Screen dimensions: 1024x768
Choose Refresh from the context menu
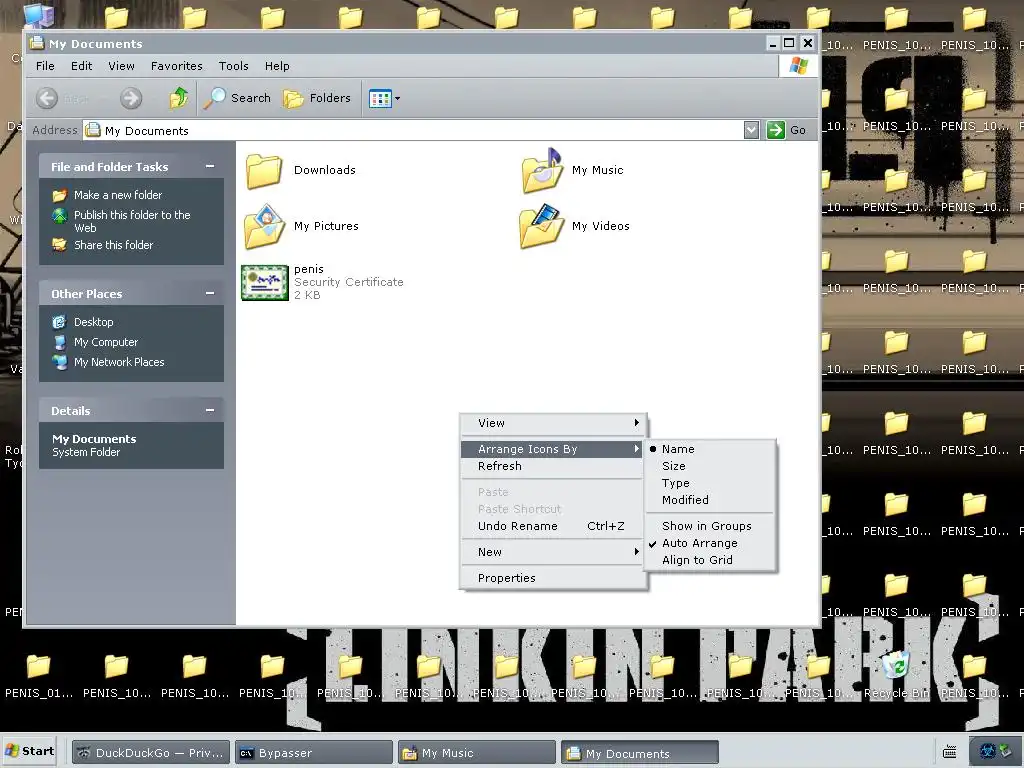click(x=553, y=466)
